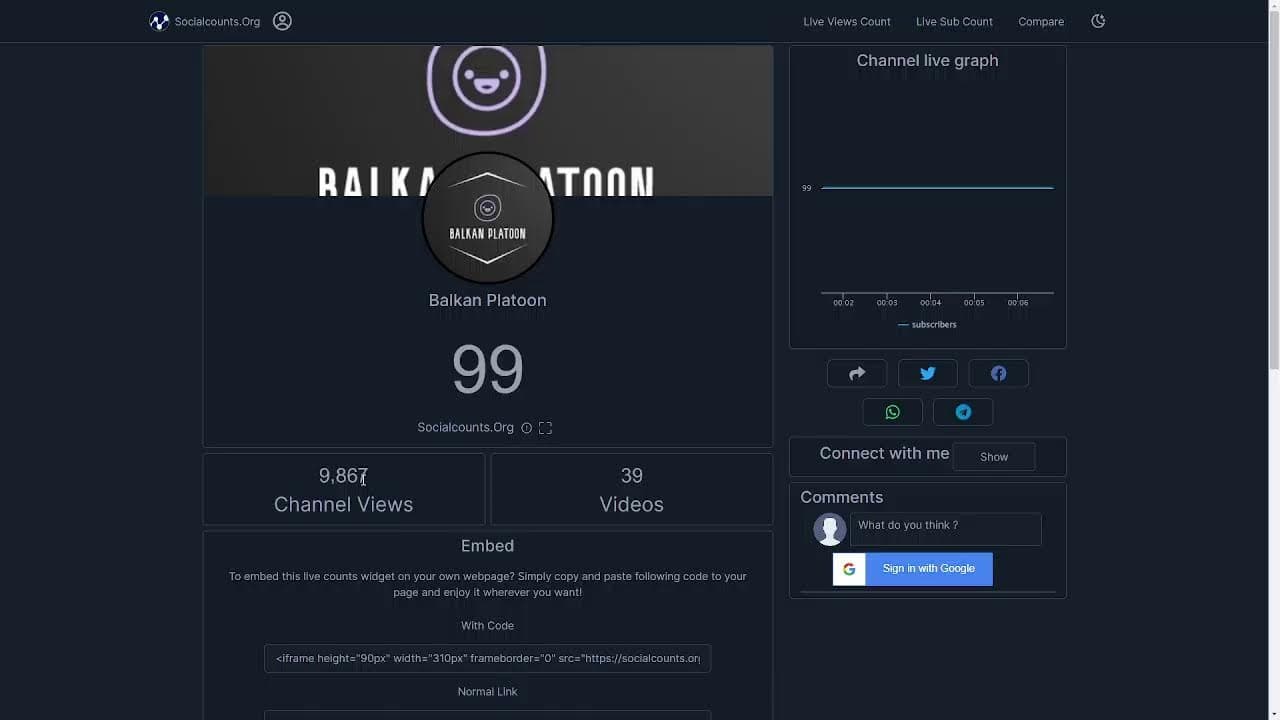This screenshot has width=1280, height=720.
Task: Share channel via WhatsApp
Action: click(x=892, y=412)
